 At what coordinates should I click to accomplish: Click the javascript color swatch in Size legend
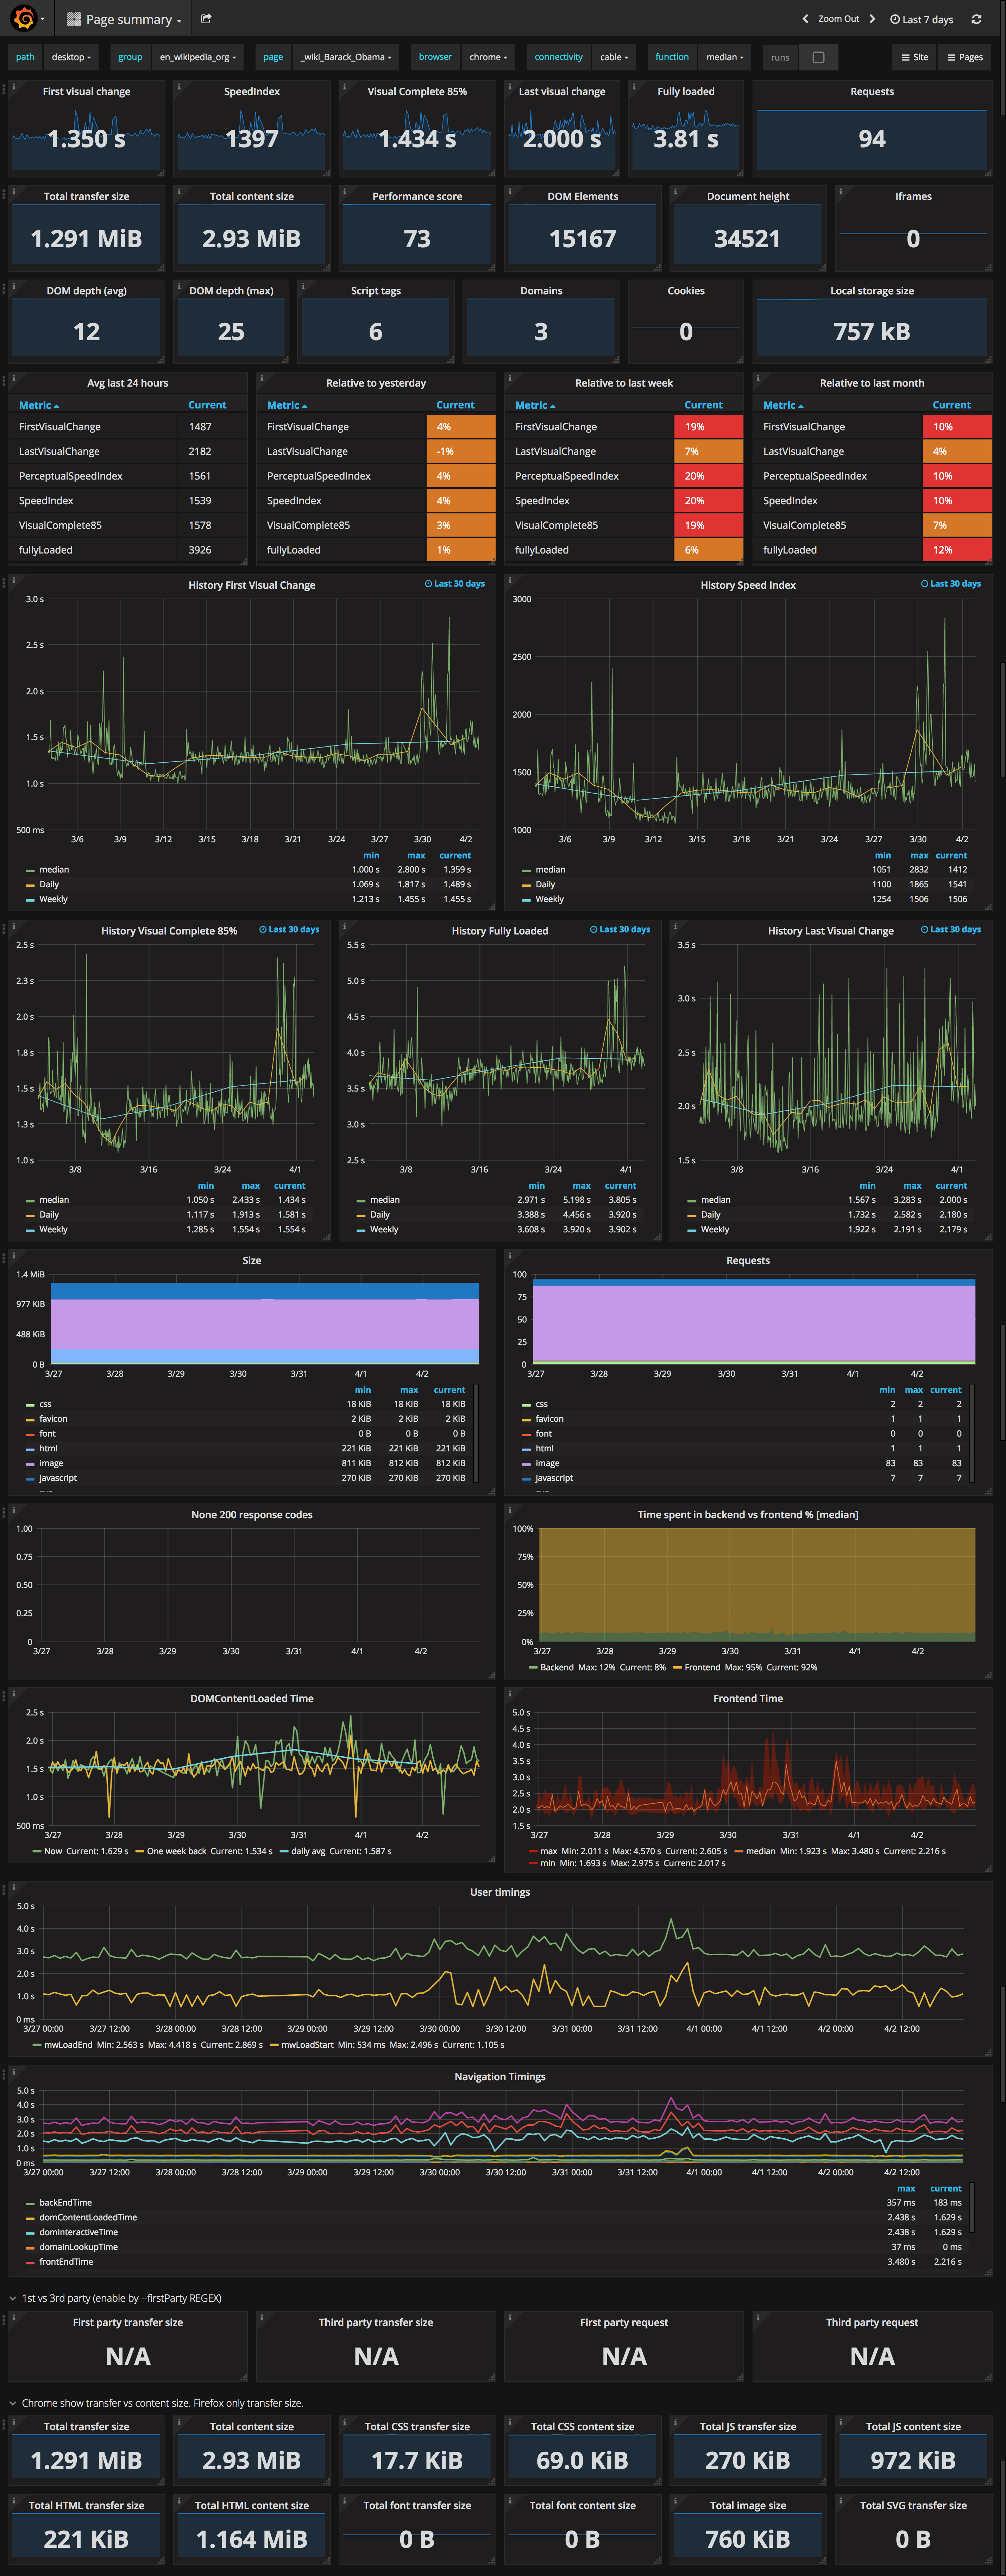coord(30,1479)
